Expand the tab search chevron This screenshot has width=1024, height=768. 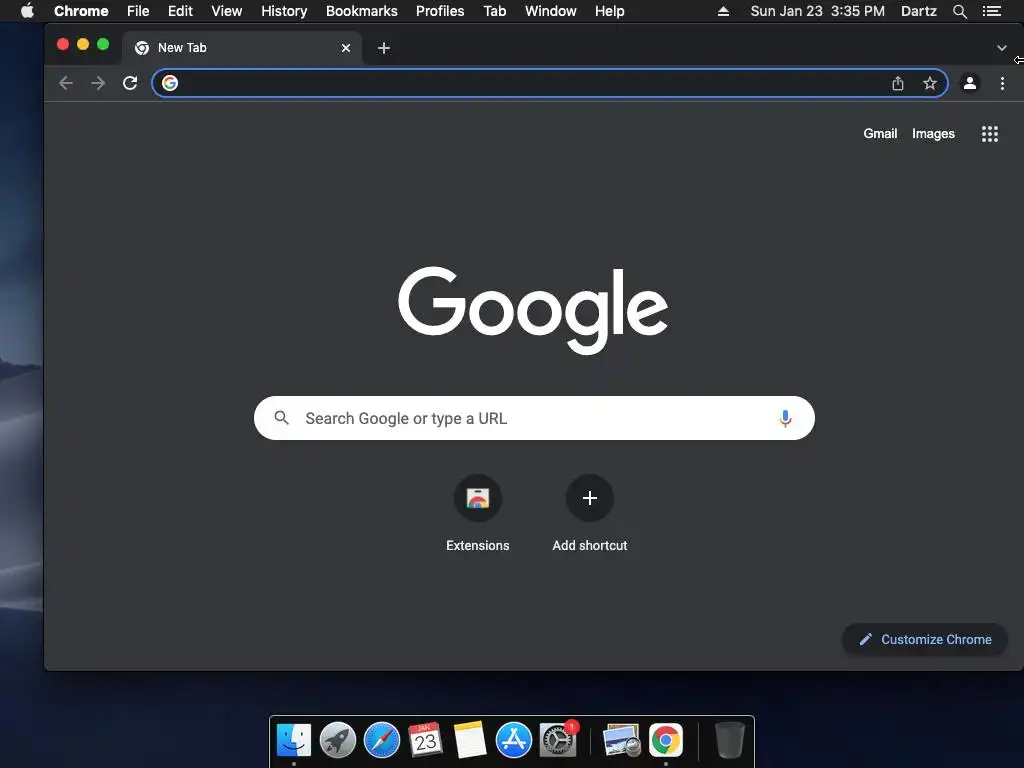point(1002,48)
